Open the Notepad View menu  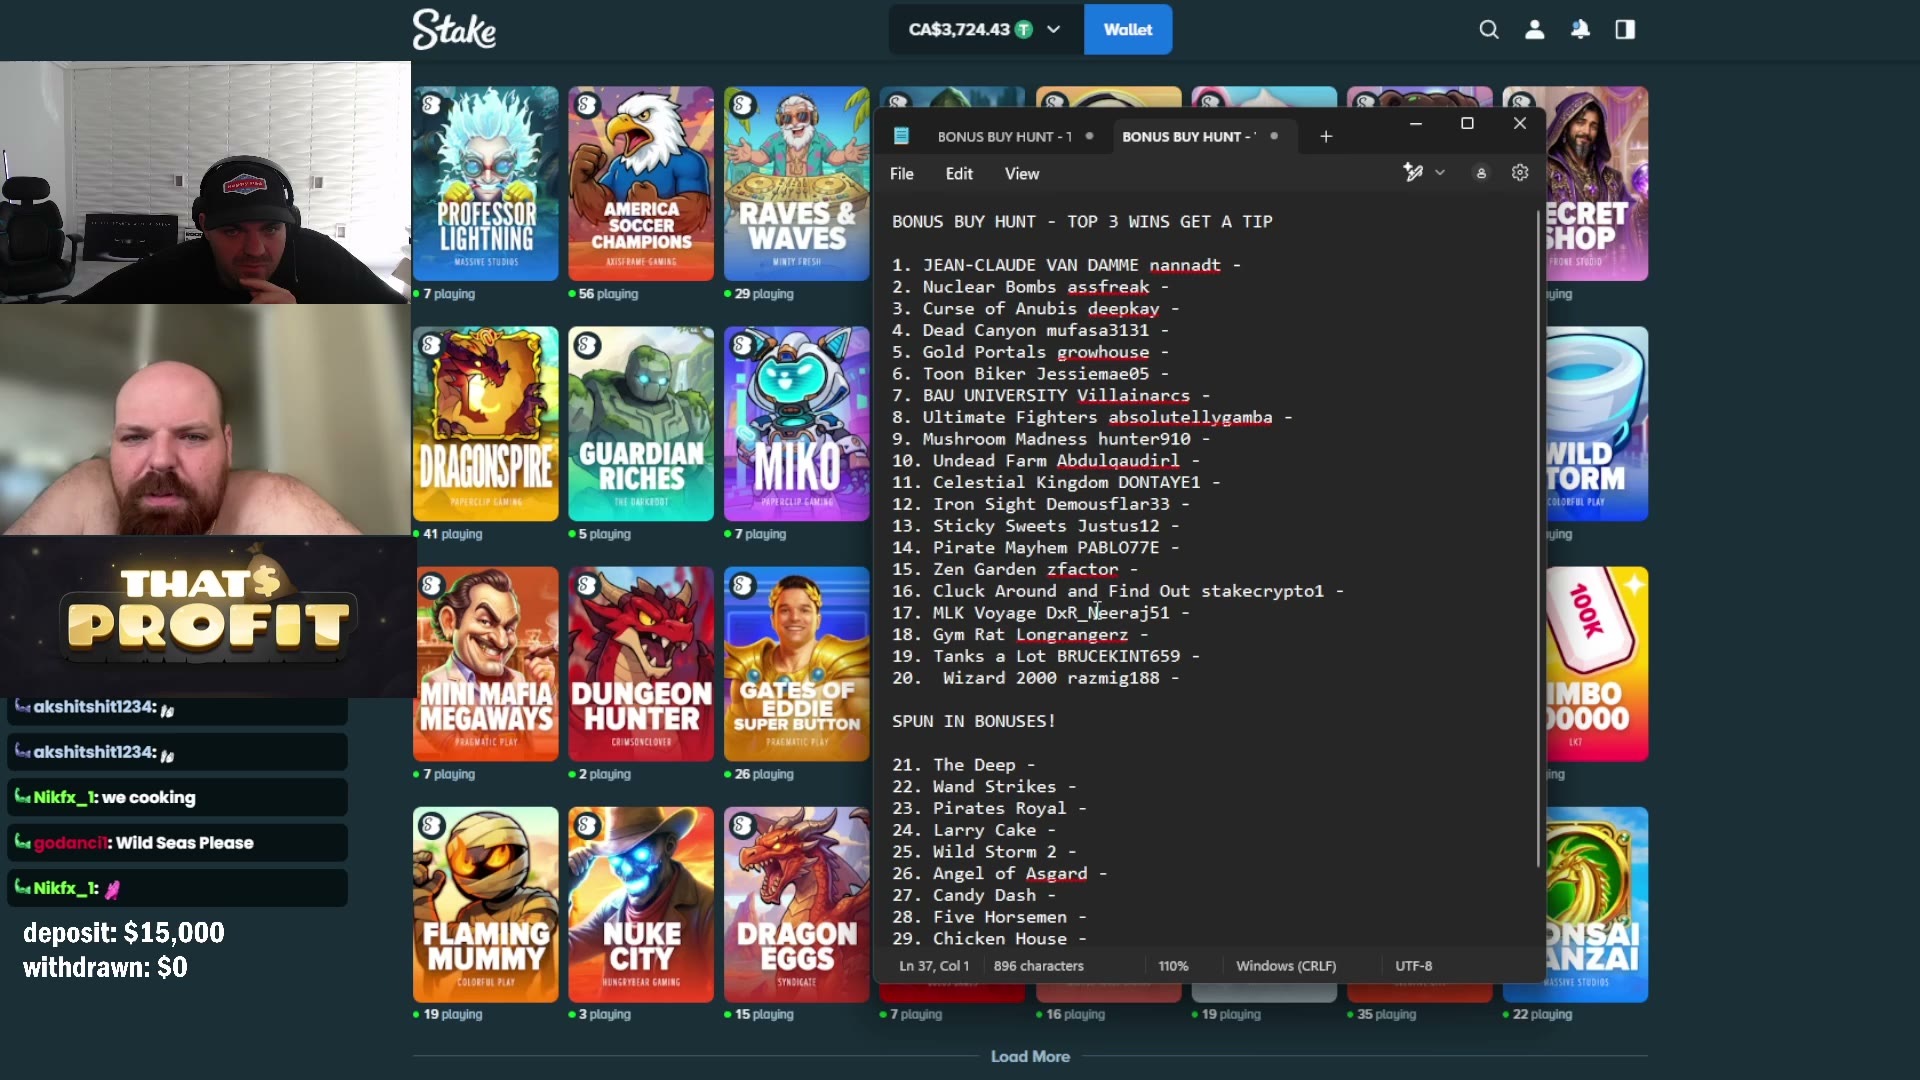pyautogui.click(x=1022, y=174)
